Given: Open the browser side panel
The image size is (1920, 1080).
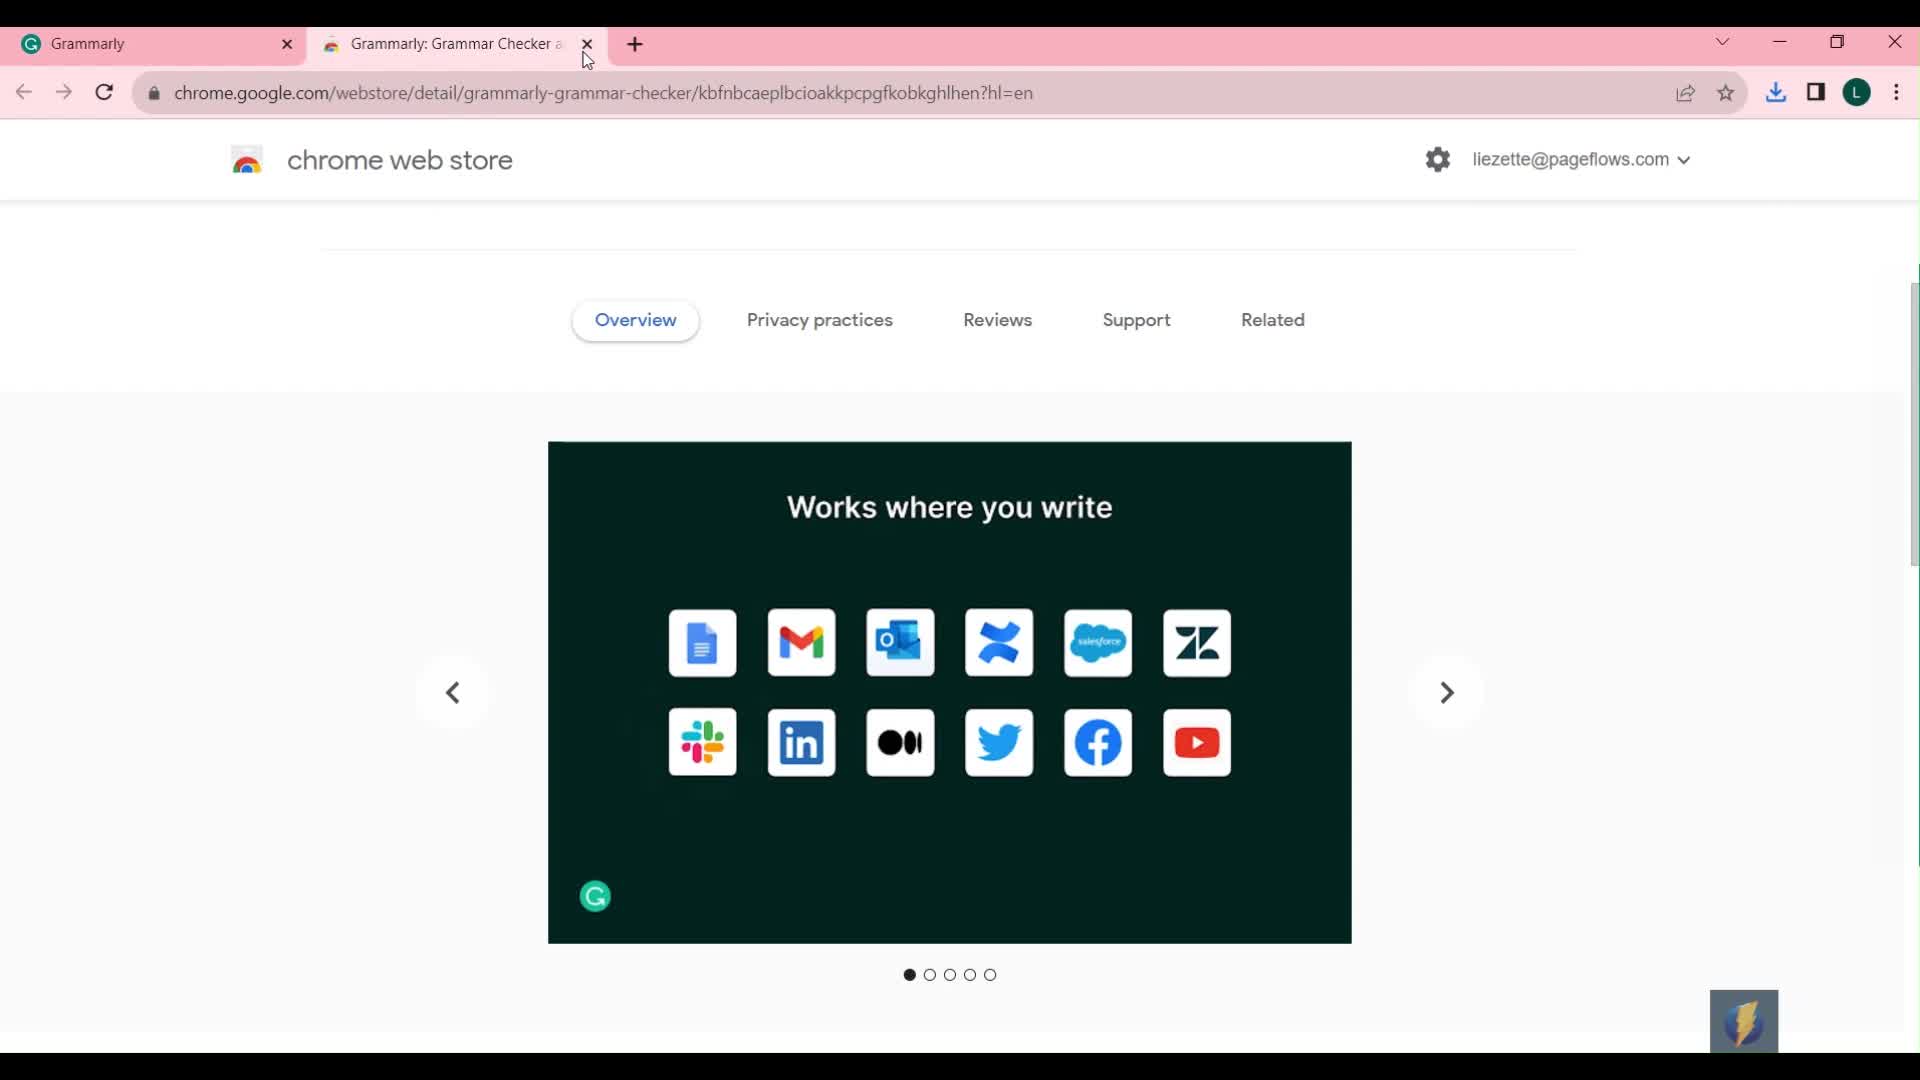Looking at the screenshot, I should click(1816, 93).
